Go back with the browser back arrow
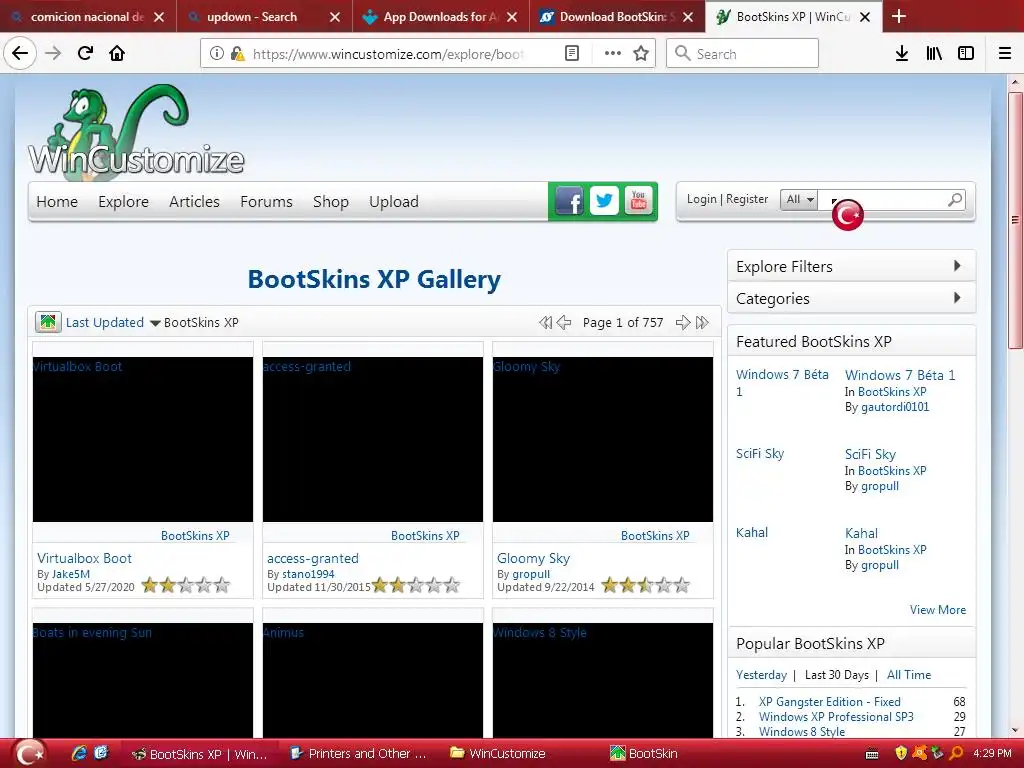1024x768 pixels. tap(20, 54)
